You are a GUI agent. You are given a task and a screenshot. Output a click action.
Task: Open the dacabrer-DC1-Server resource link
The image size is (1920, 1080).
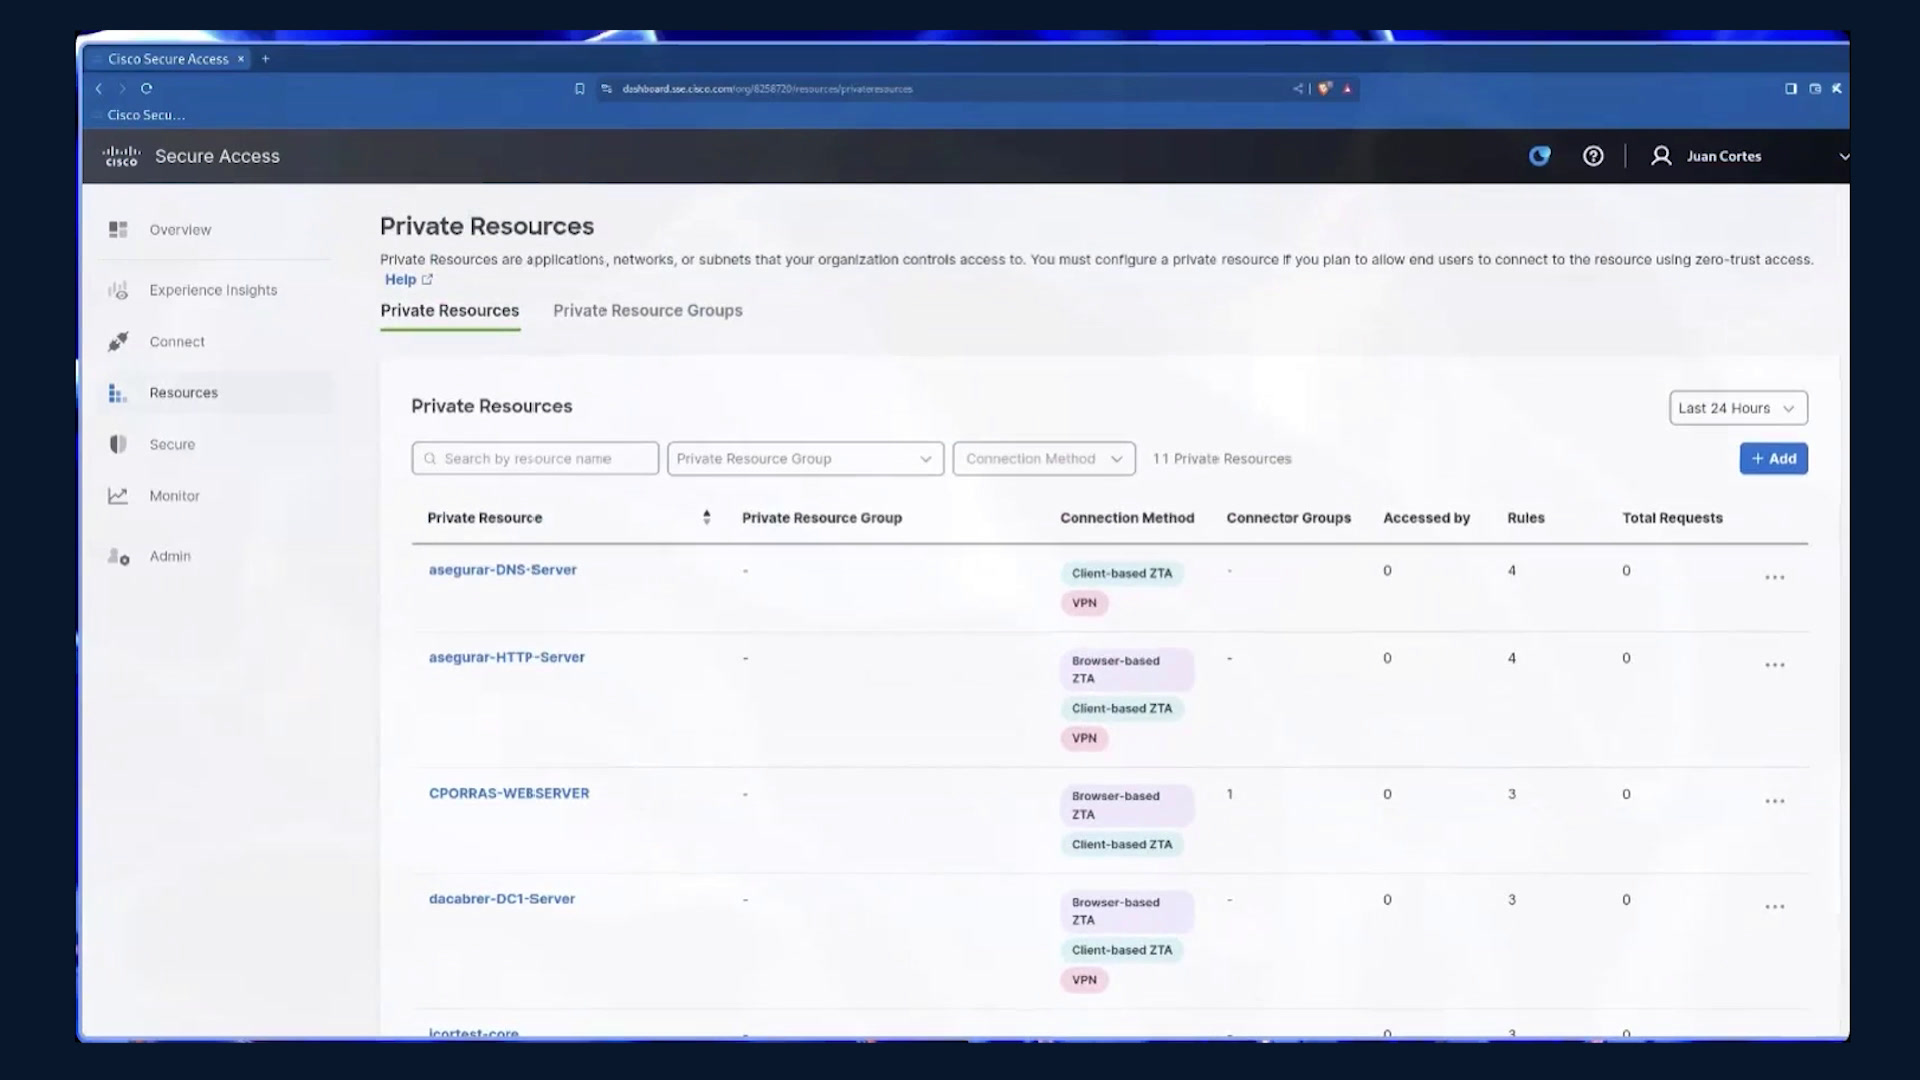pos(501,899)
